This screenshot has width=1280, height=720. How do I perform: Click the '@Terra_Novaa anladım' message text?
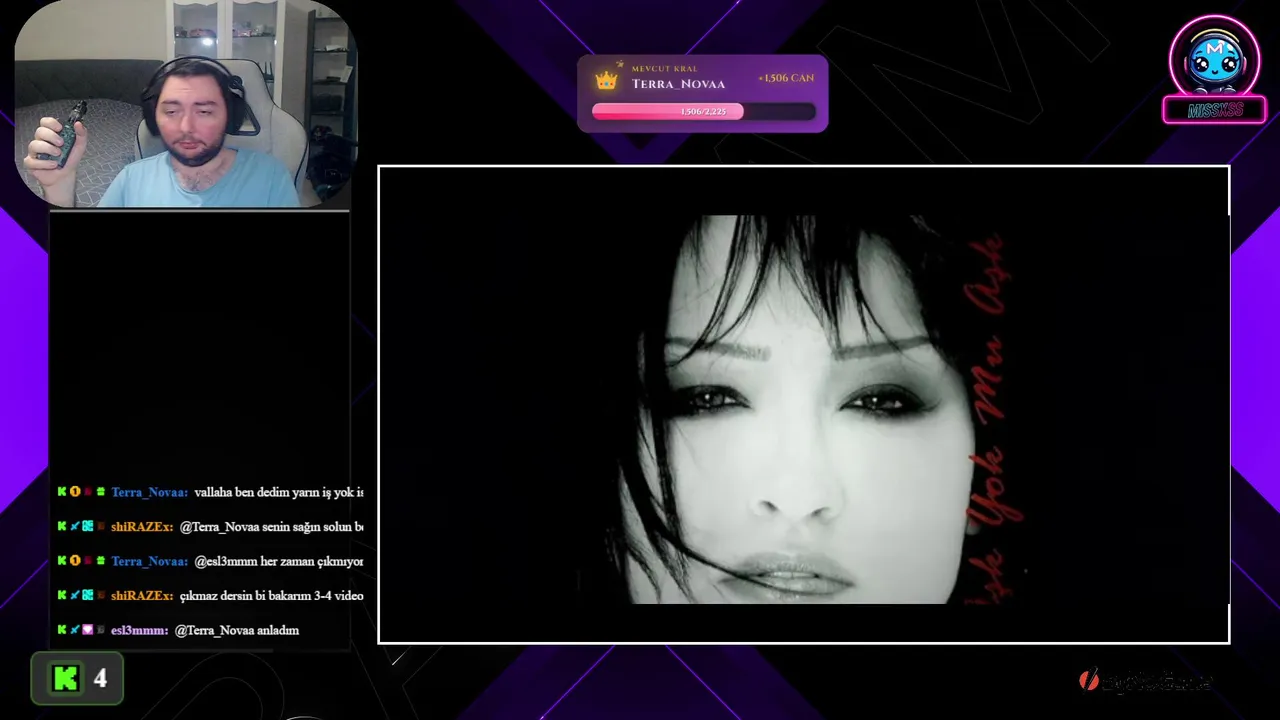click(x=237, y=630)
